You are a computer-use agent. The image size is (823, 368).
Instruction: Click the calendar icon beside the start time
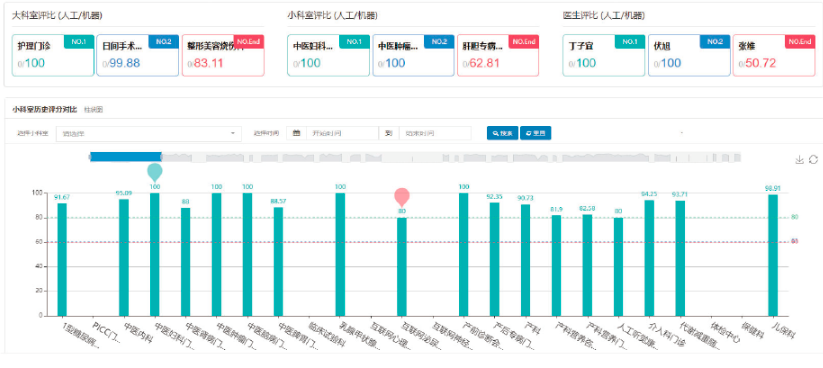coord(296,133)
